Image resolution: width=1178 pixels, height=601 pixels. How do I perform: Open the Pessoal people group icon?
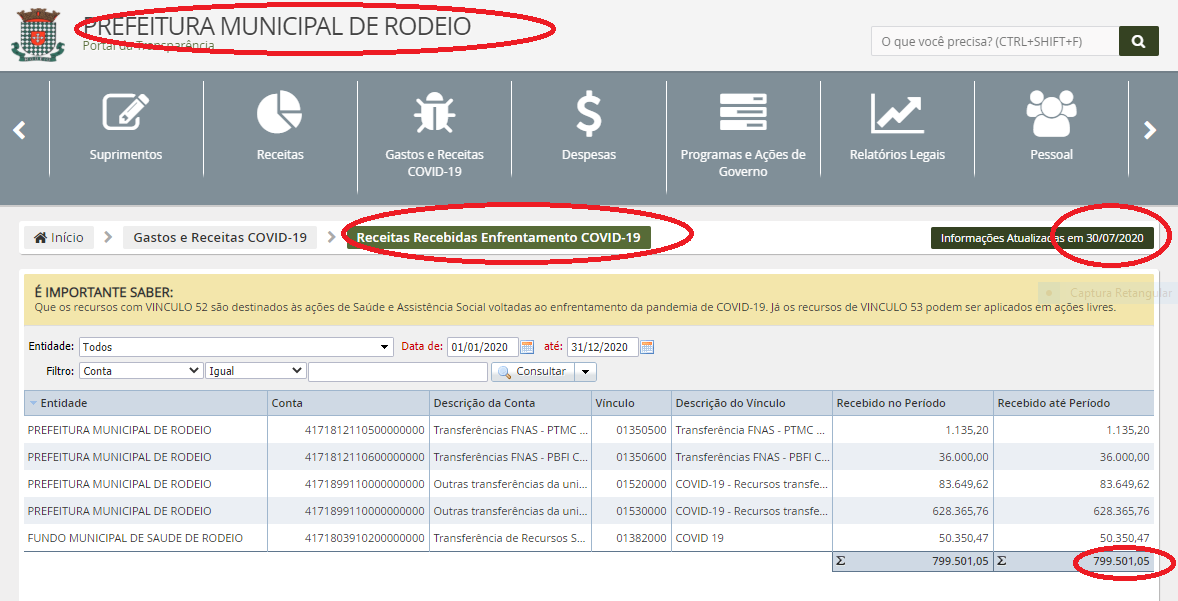[1051, 113]
